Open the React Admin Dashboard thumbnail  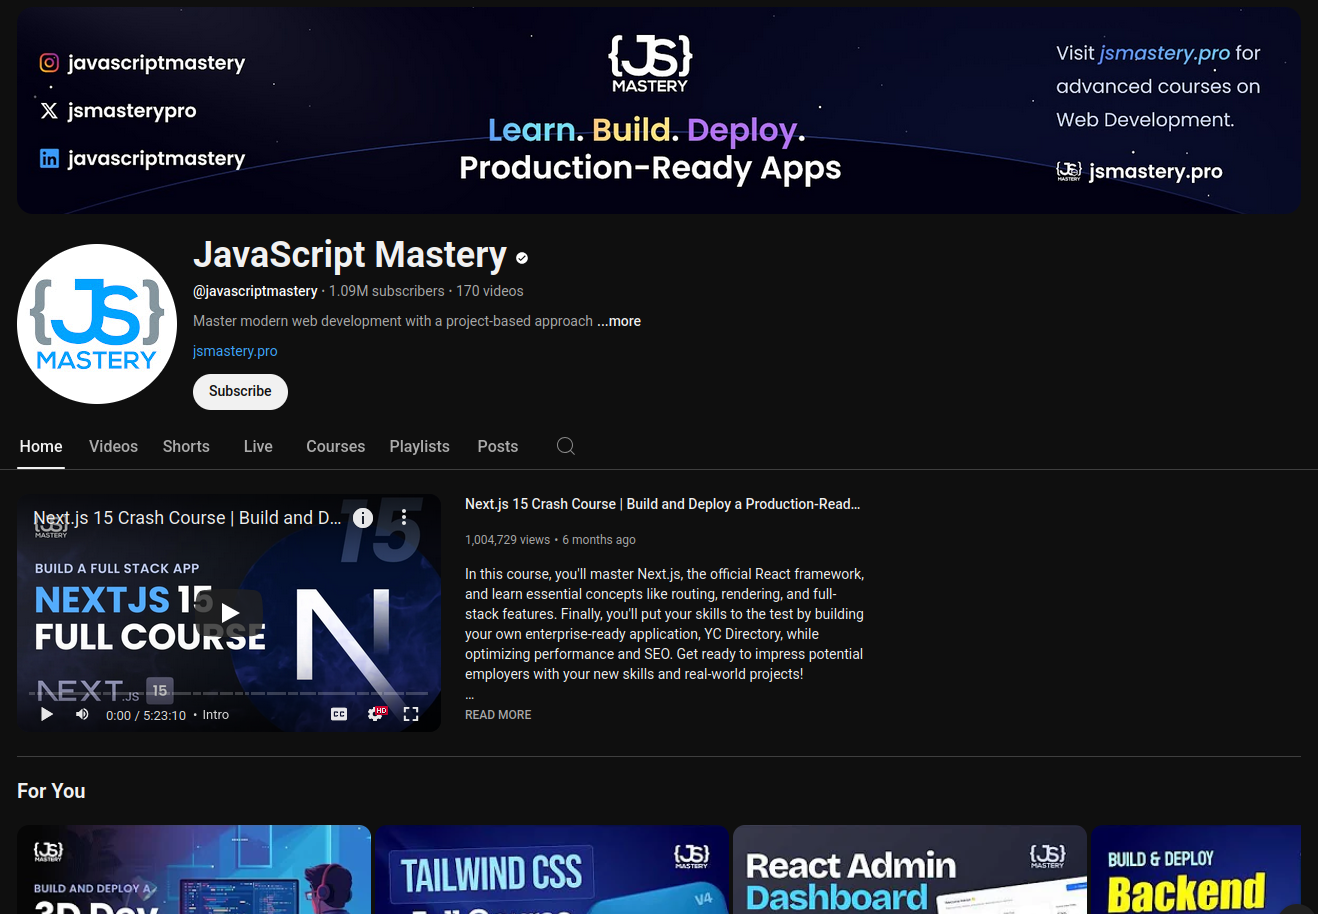tap(910, 869)
